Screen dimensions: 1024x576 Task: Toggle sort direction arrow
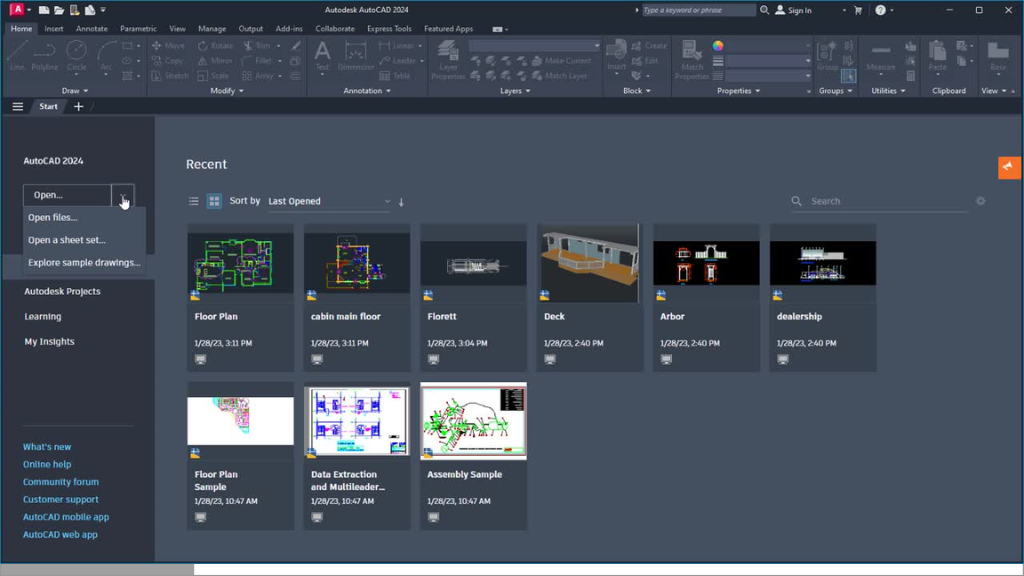(x=401, y=202)
